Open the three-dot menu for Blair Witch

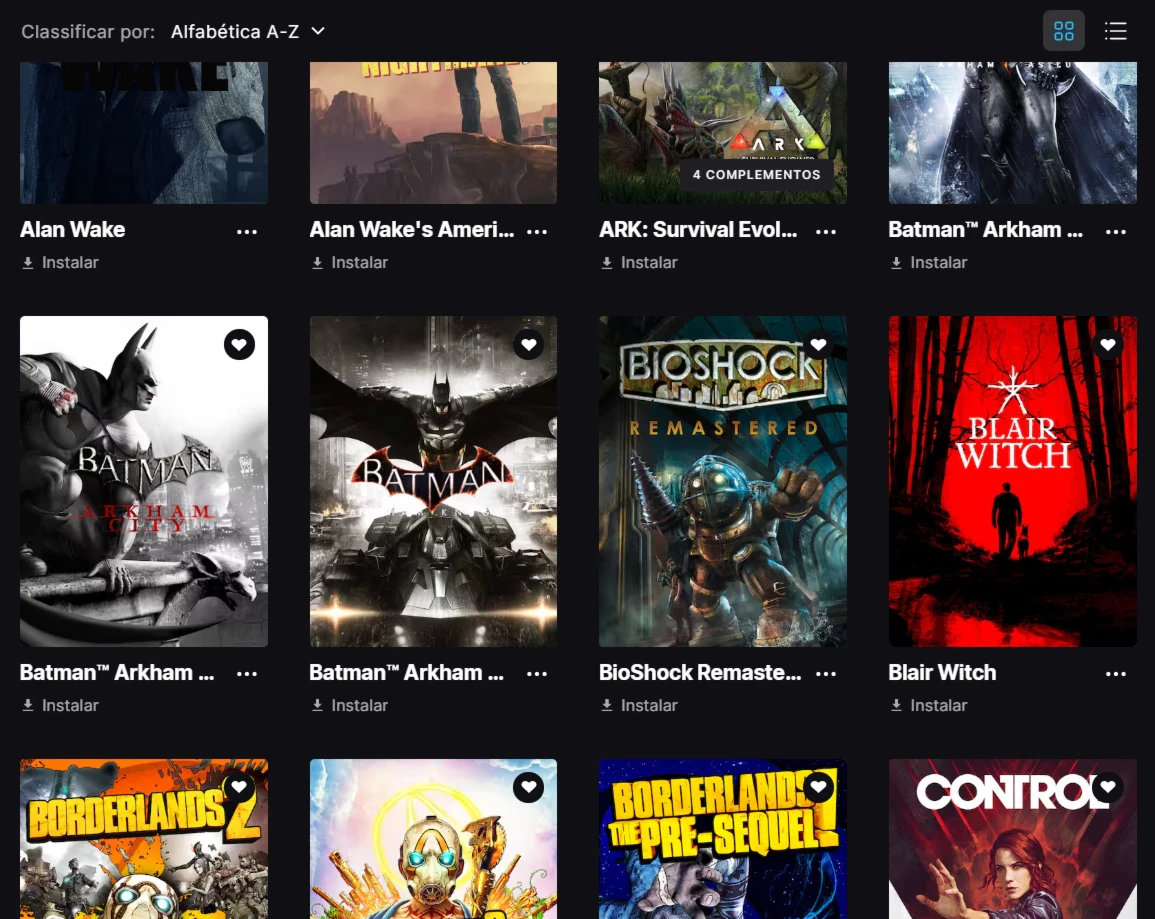click(x=1116, y=673)
